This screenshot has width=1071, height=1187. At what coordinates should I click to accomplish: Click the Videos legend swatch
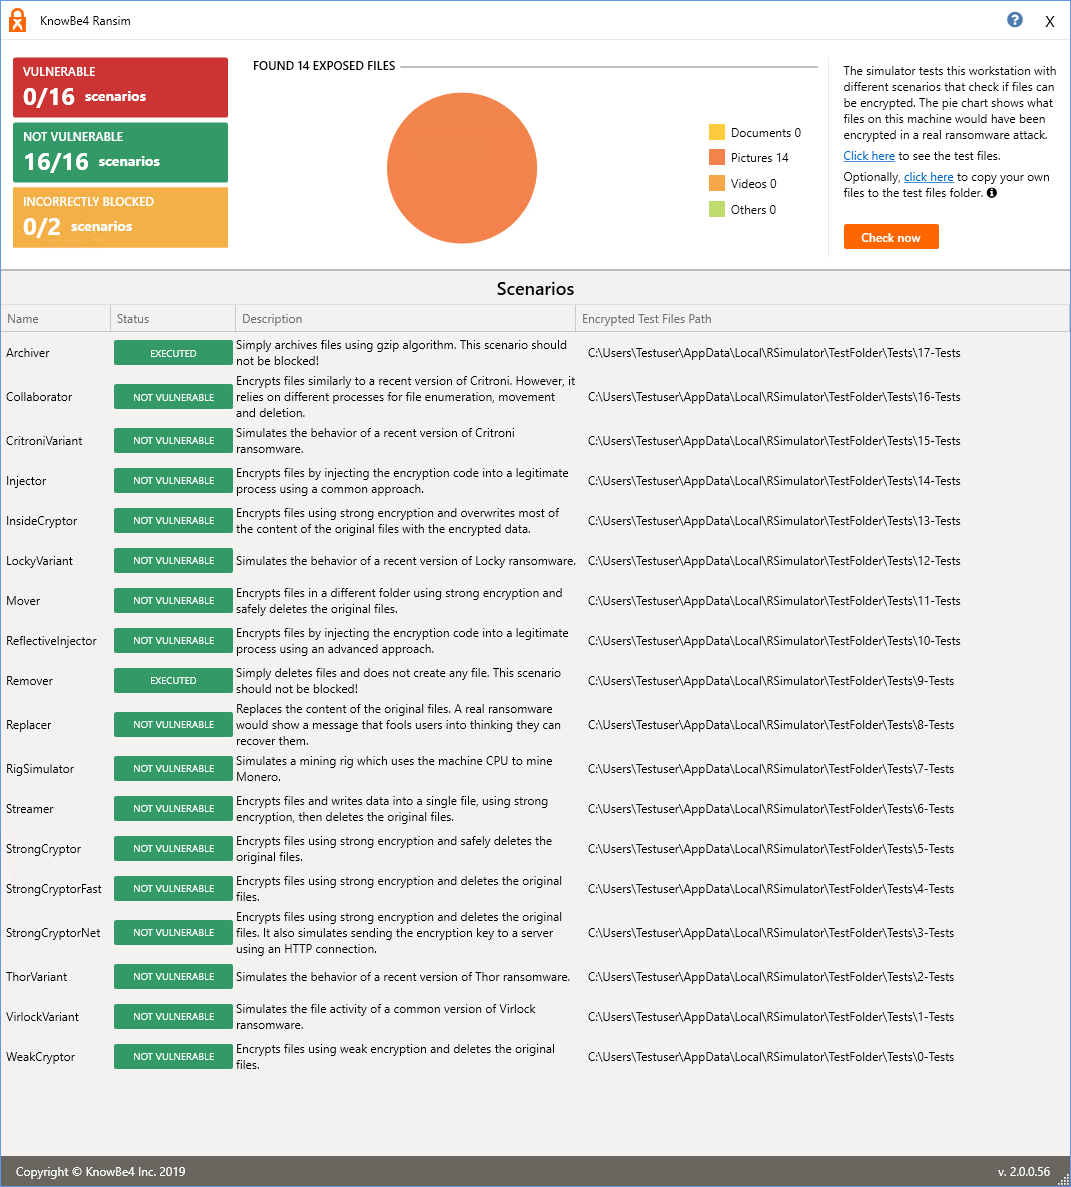(717, 183)
